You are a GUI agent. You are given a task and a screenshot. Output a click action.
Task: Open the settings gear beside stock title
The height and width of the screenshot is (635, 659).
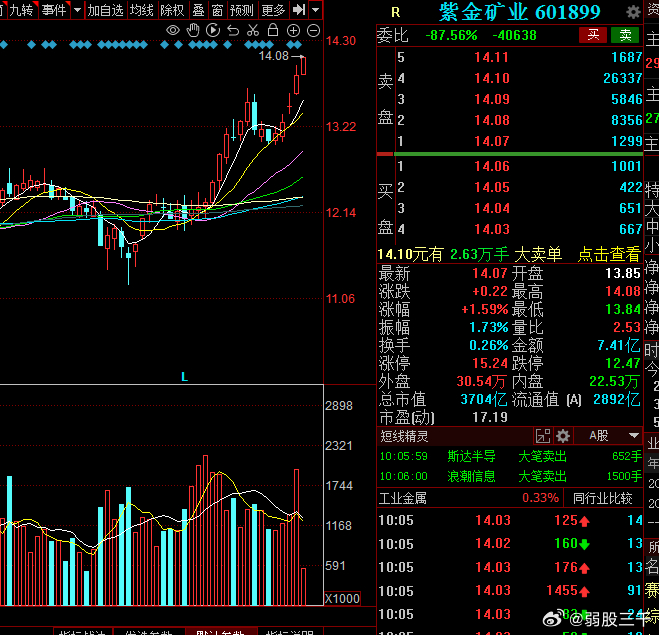(633, 12)
